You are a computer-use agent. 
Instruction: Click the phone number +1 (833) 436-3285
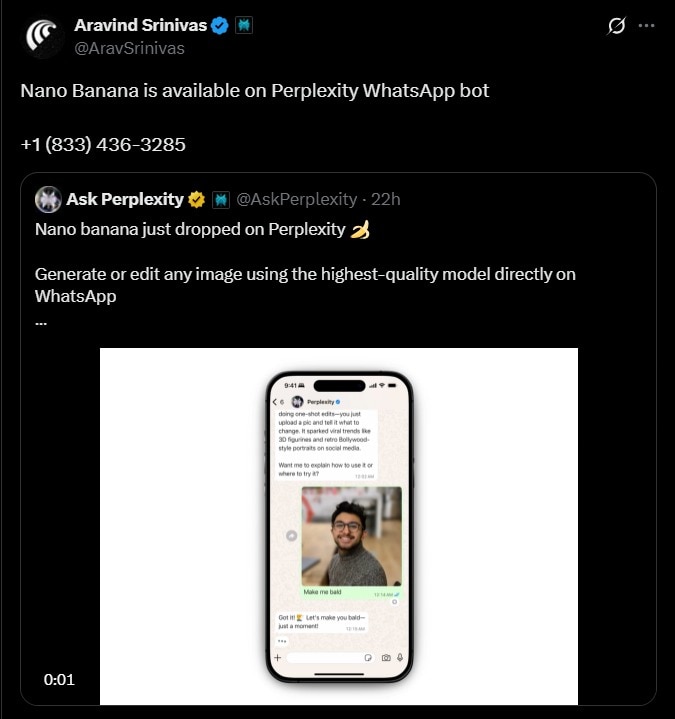coord(103,144)
